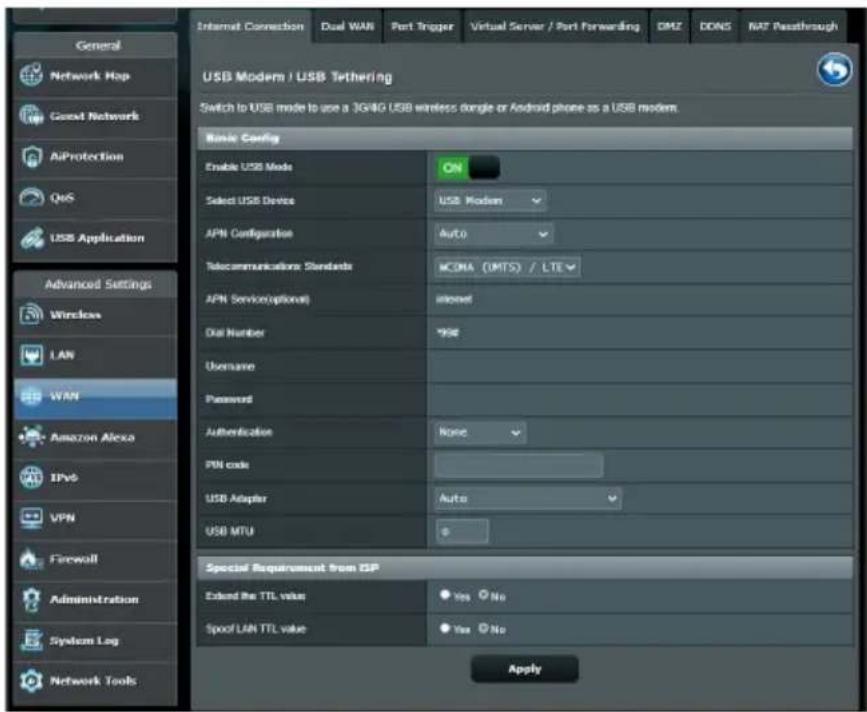Select No for Spoof LAN TTL value
867x712 pixels.
point(484,628)
